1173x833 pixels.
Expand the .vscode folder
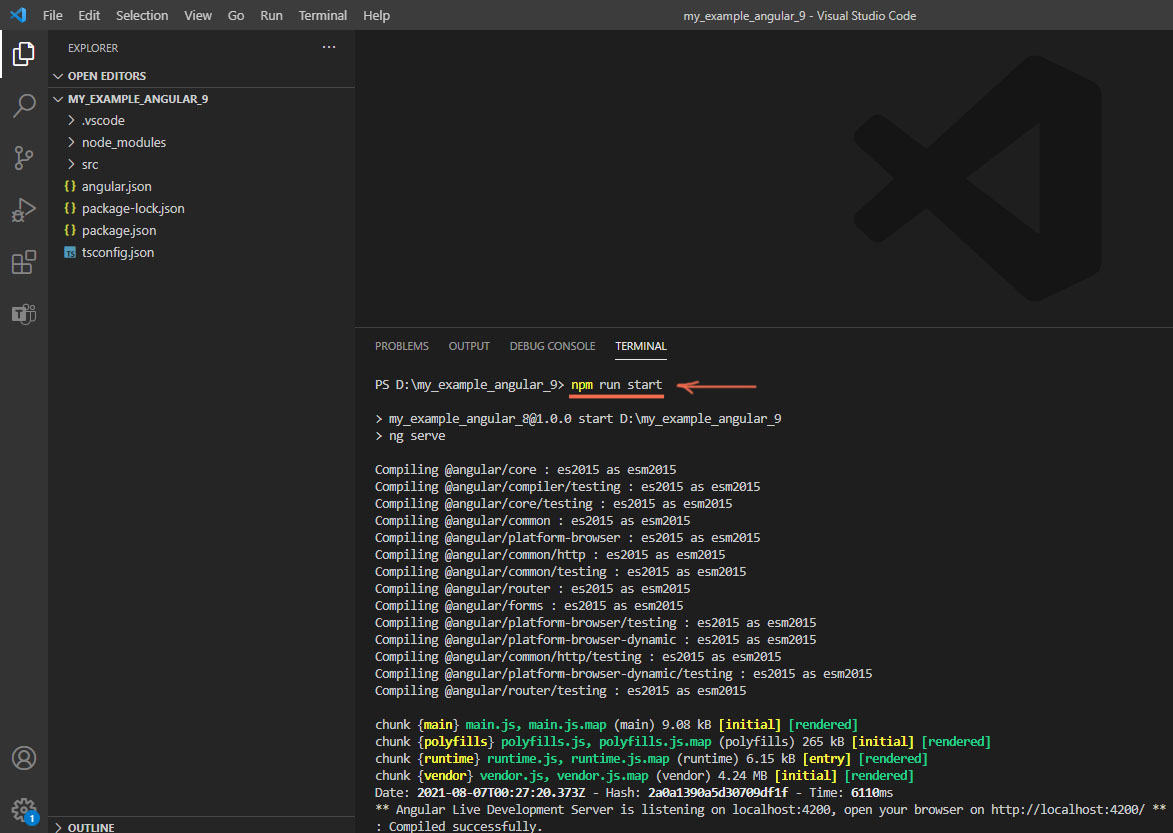click(x=103, y=120)
